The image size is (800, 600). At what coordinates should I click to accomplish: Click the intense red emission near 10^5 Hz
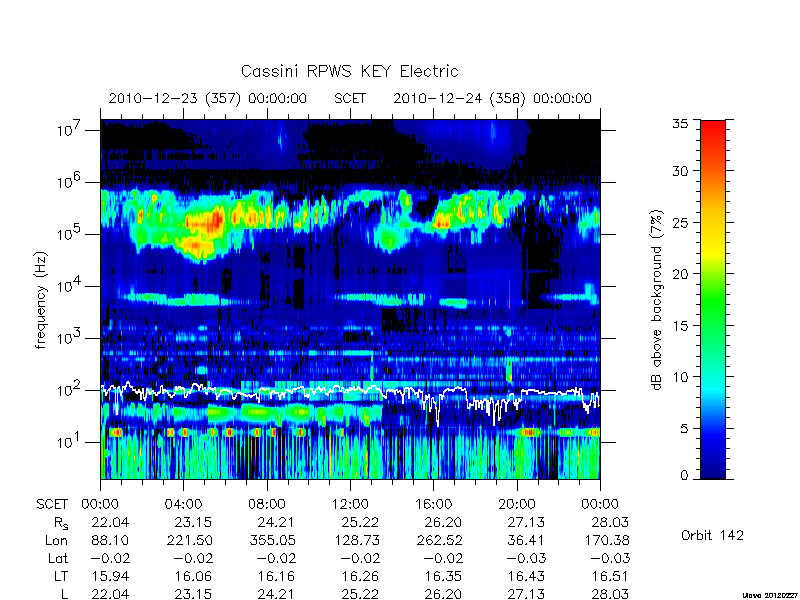click(x=215, y=220)
